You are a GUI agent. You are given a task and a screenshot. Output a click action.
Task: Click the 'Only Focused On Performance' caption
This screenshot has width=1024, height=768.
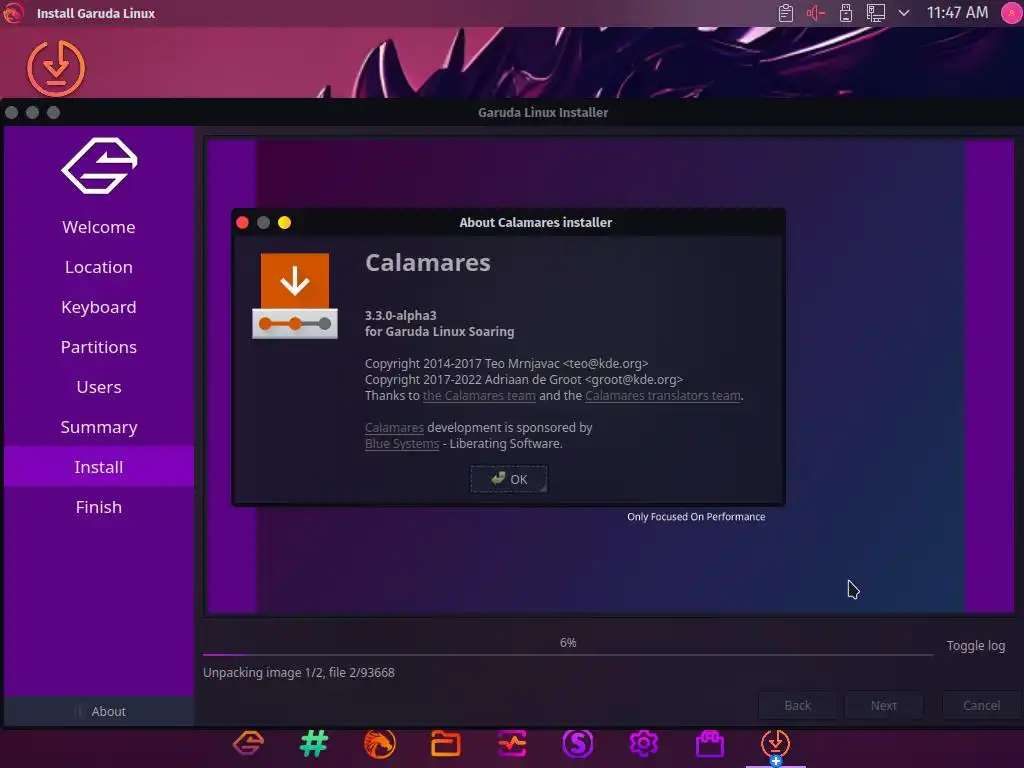coord(696,517)
